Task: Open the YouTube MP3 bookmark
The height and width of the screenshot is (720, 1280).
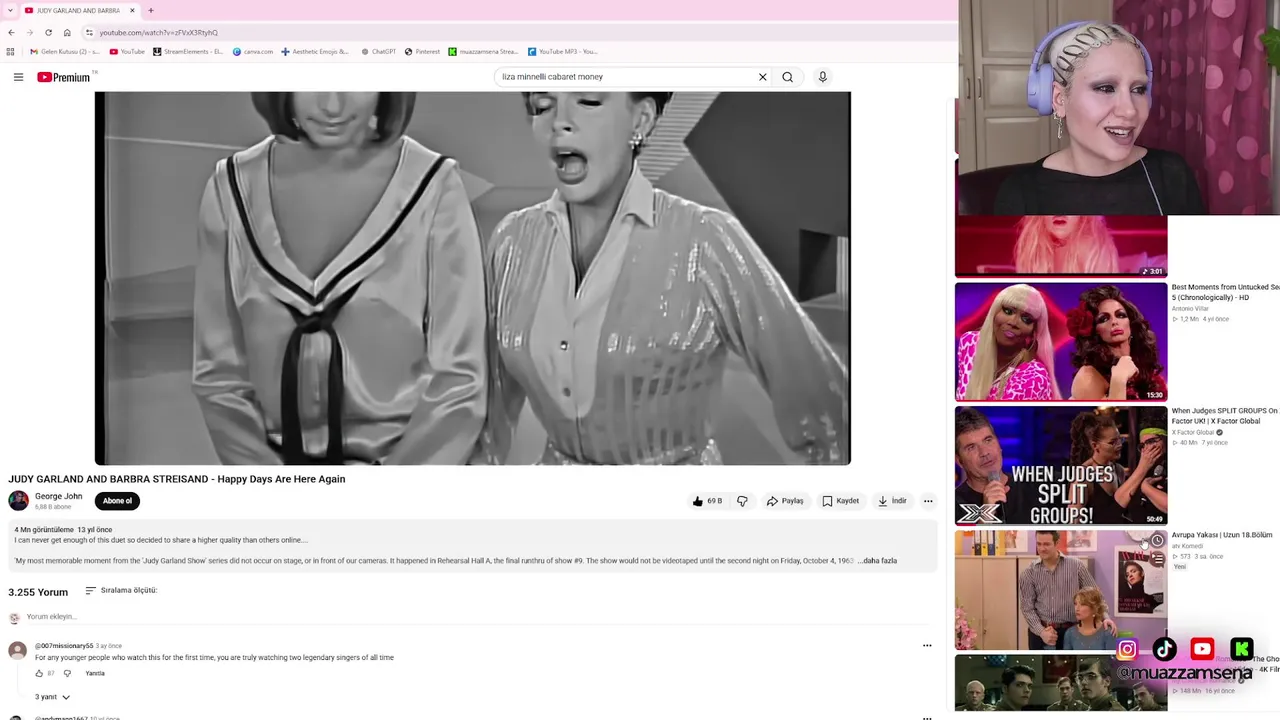Action: [563, 52]
